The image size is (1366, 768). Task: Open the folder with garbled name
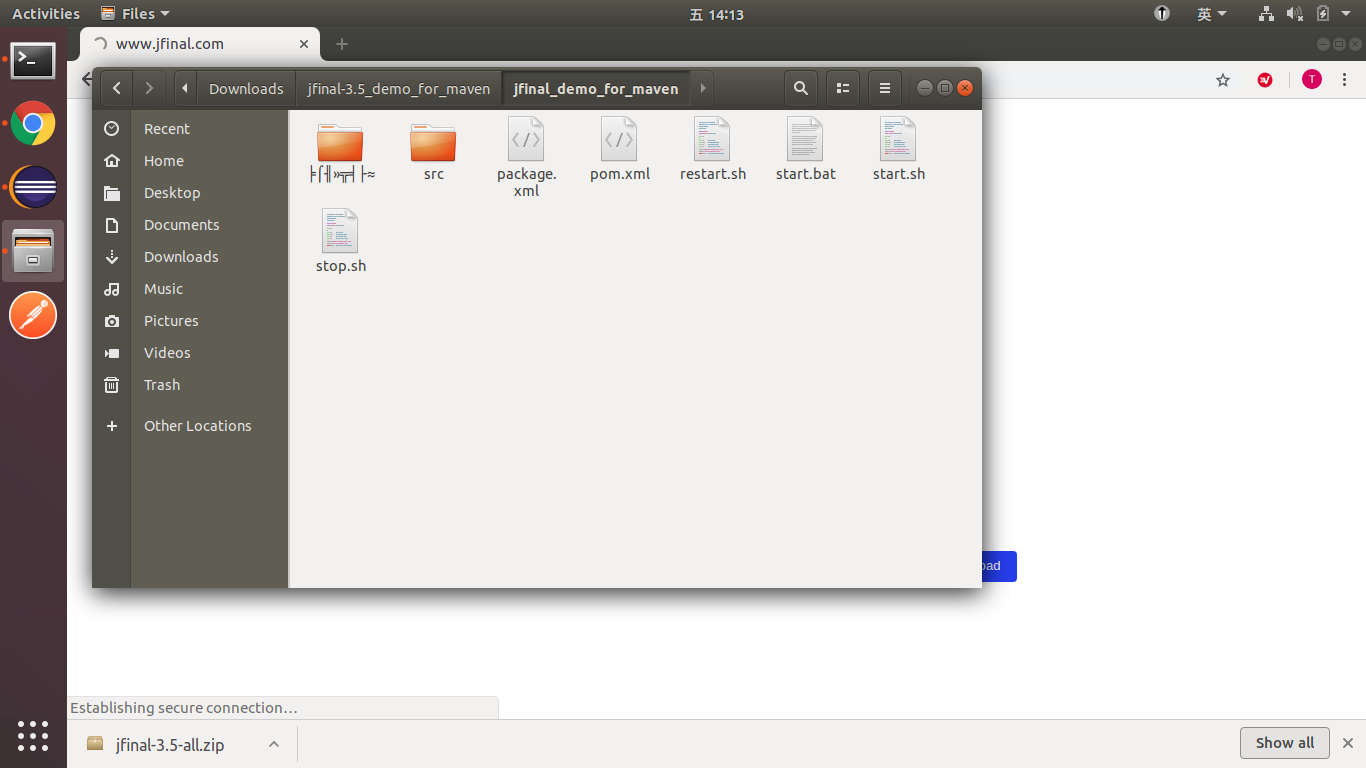[341, 150]
